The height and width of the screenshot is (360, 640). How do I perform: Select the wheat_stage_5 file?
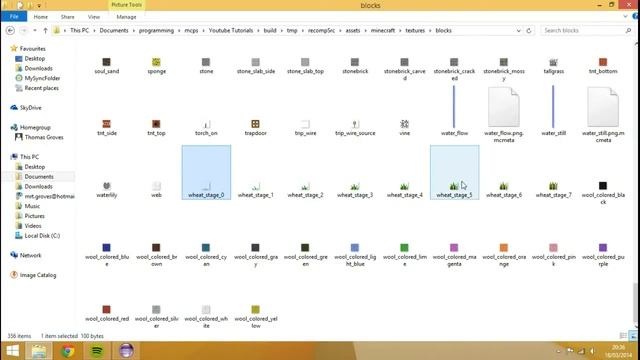[x=454, y=172]
